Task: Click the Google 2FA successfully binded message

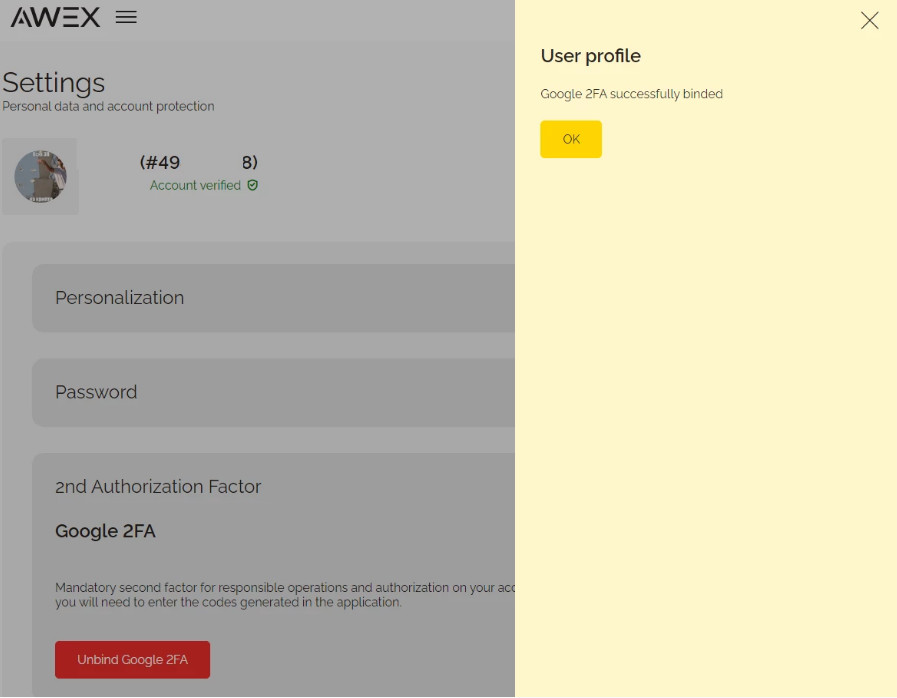Action: 631,94
